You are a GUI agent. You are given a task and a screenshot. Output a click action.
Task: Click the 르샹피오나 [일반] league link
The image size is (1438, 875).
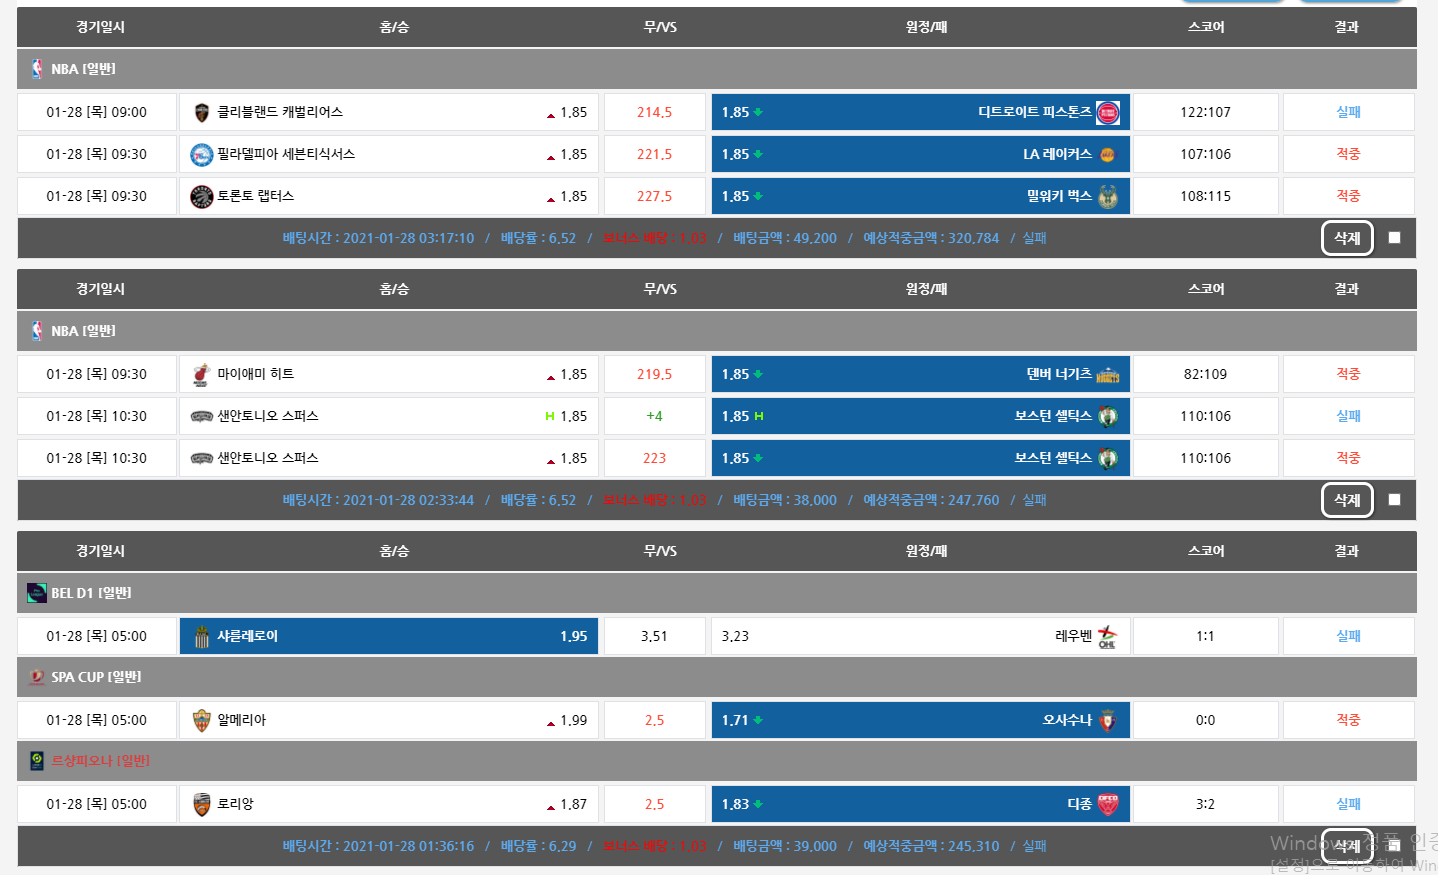[100, 761]
